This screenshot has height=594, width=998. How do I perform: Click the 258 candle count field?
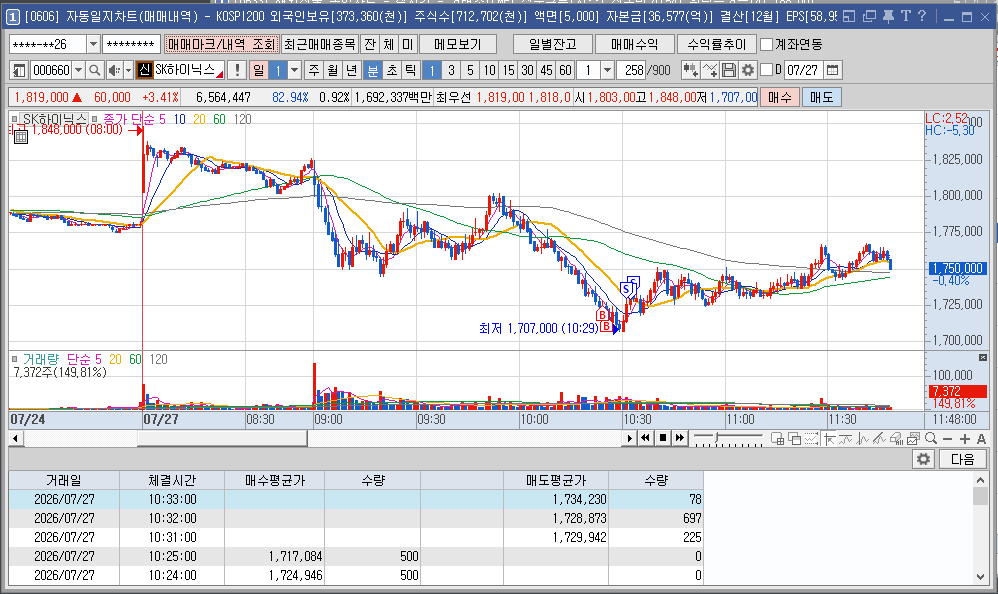click(x=631, y=70)
